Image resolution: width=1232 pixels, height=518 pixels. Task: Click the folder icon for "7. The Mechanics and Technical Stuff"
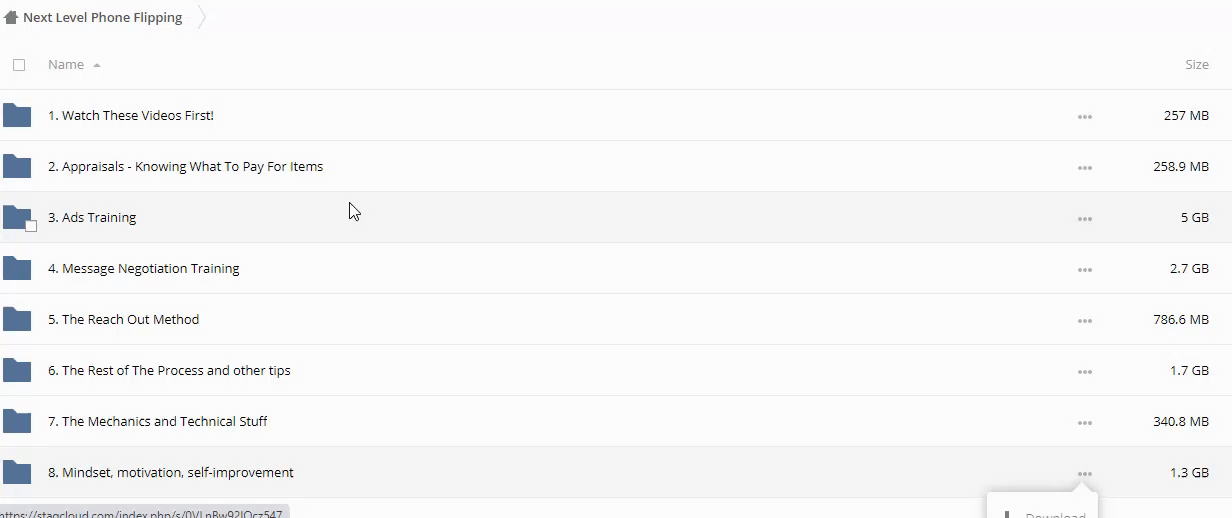click(17, 422)
